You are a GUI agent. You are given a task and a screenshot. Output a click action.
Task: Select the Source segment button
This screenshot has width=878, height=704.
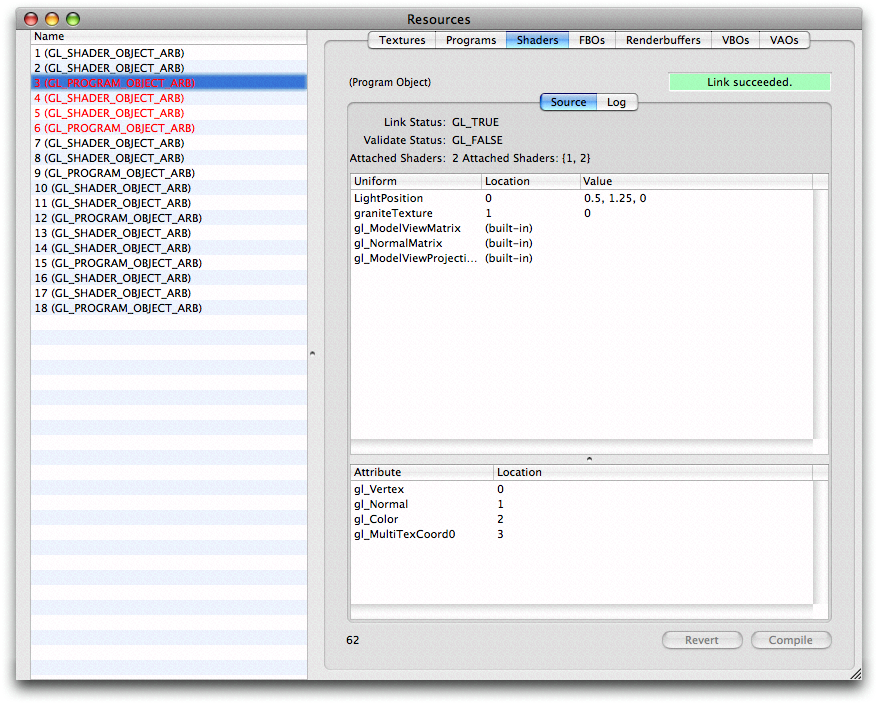[x=568, y=102]
